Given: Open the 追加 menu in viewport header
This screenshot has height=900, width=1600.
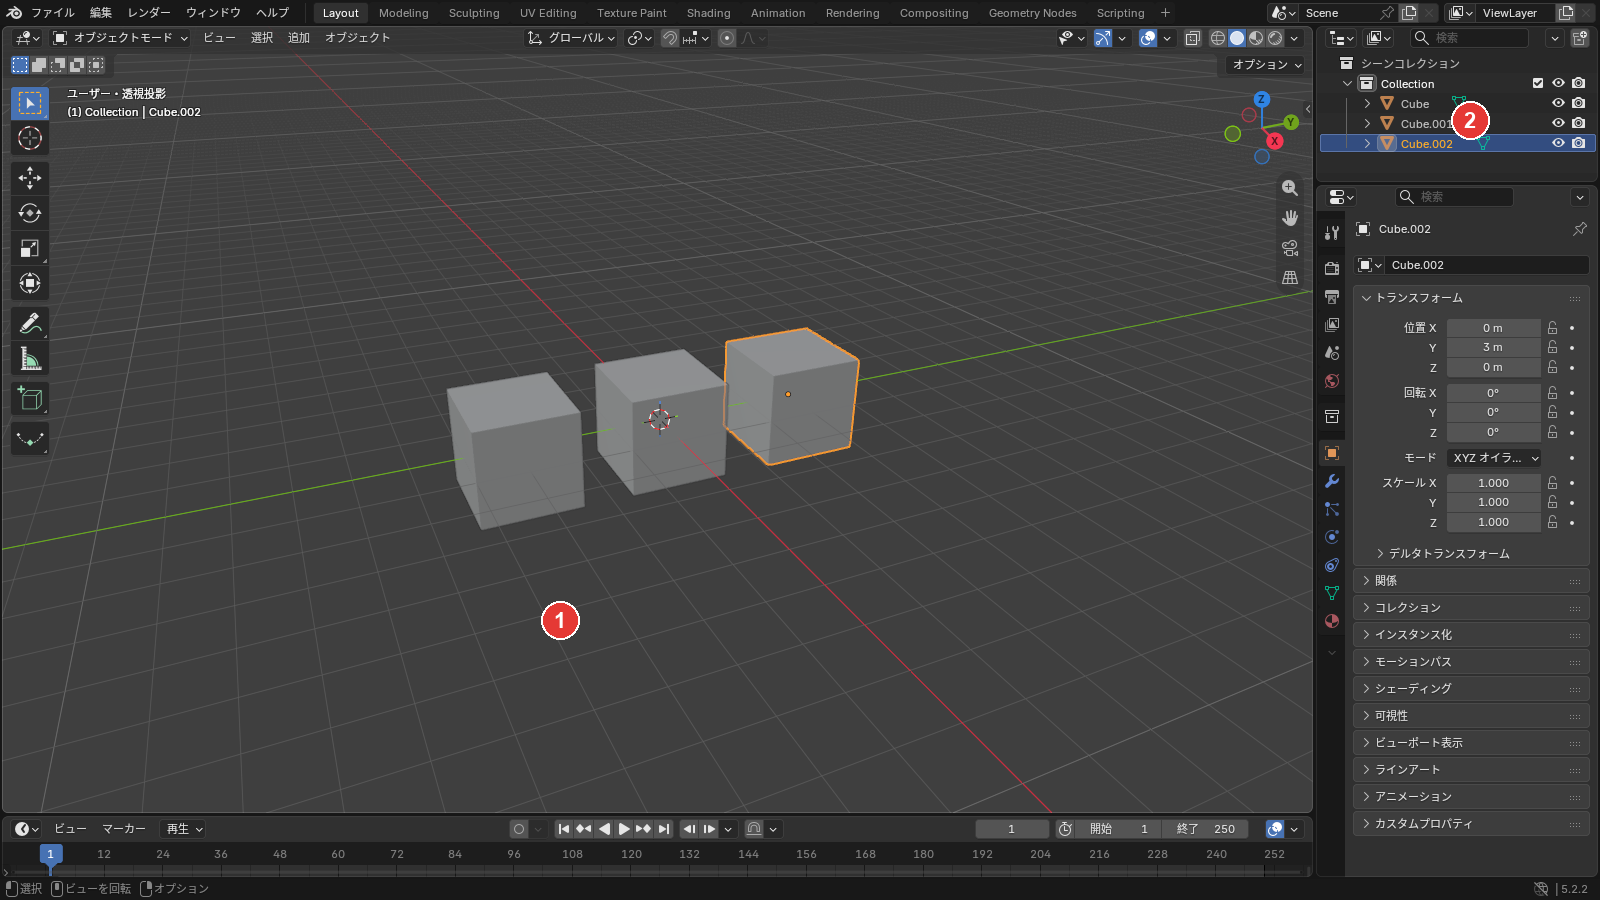Looking at the screenshot, I should click(x=299, y=38).
